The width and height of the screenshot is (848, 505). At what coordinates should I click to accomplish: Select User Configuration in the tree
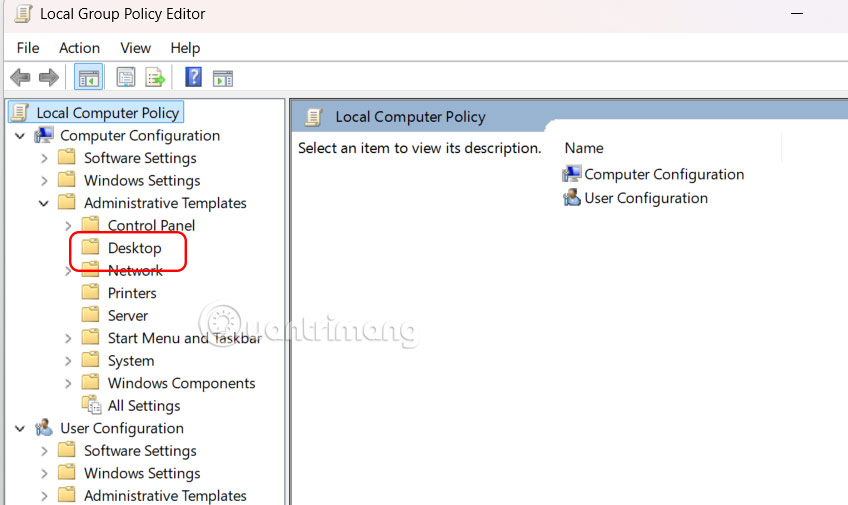pyautogui.click(x=122, y=428)
